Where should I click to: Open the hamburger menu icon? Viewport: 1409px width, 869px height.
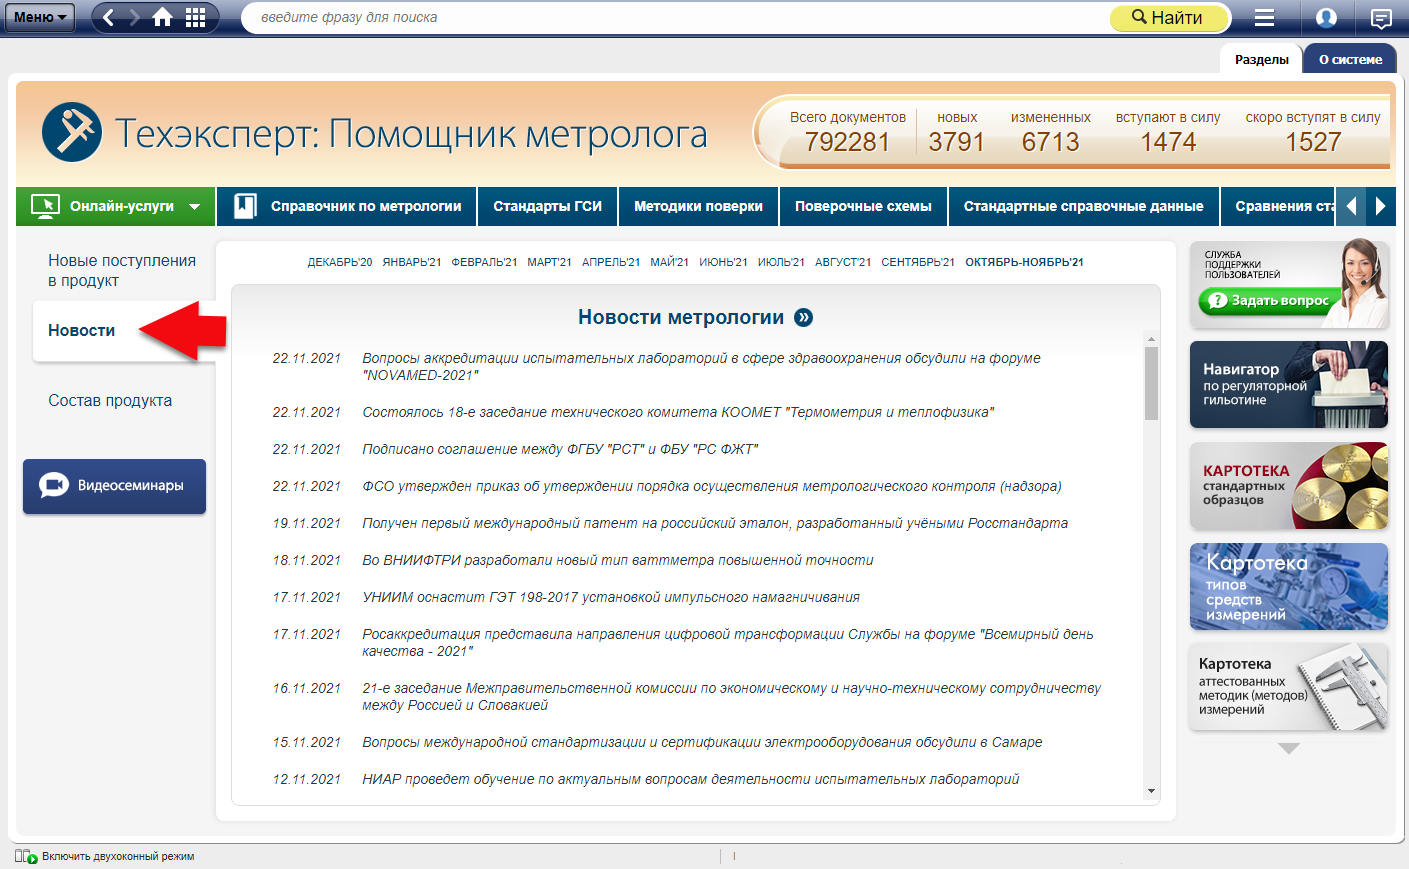(x=1264, y=17)
